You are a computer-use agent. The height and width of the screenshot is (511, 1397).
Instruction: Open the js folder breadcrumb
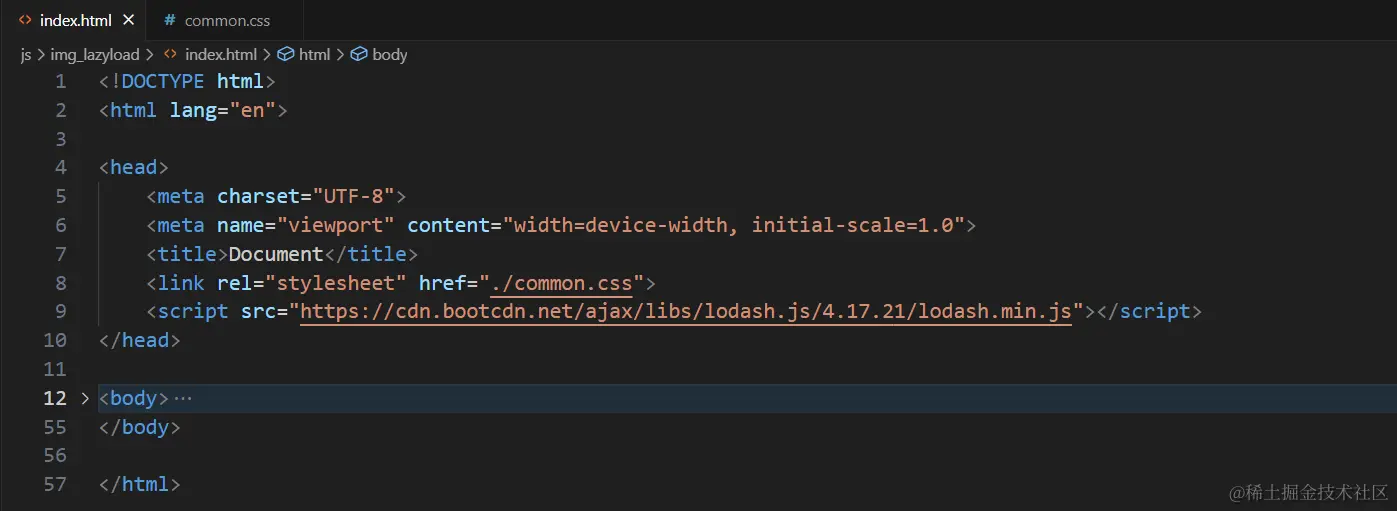tap(26, 54)
